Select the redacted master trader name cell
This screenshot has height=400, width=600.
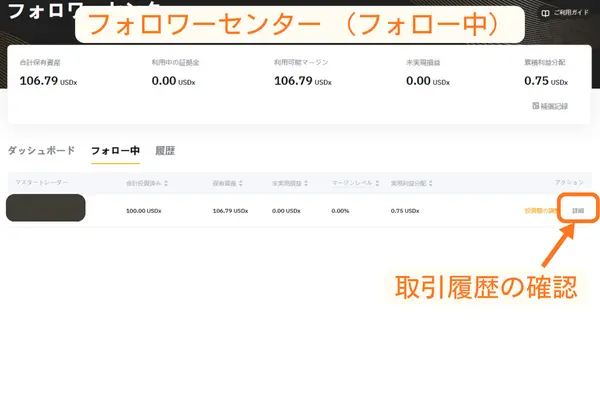click(45, 209)
